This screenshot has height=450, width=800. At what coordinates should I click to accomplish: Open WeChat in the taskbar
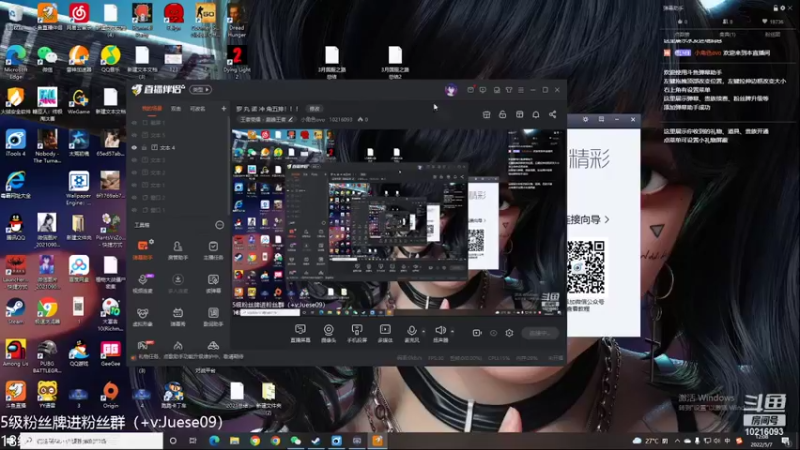tap(295, 440)
